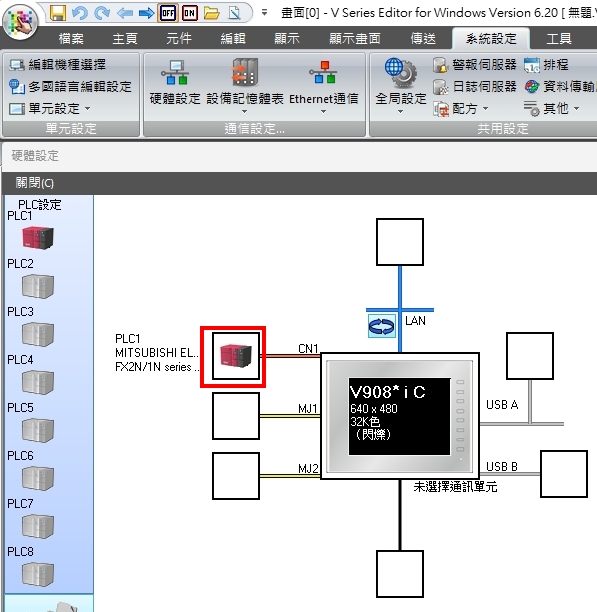Screen dimensions: 597x612
Task: Click the FX2N/1N series label
Action: (157, 367)
